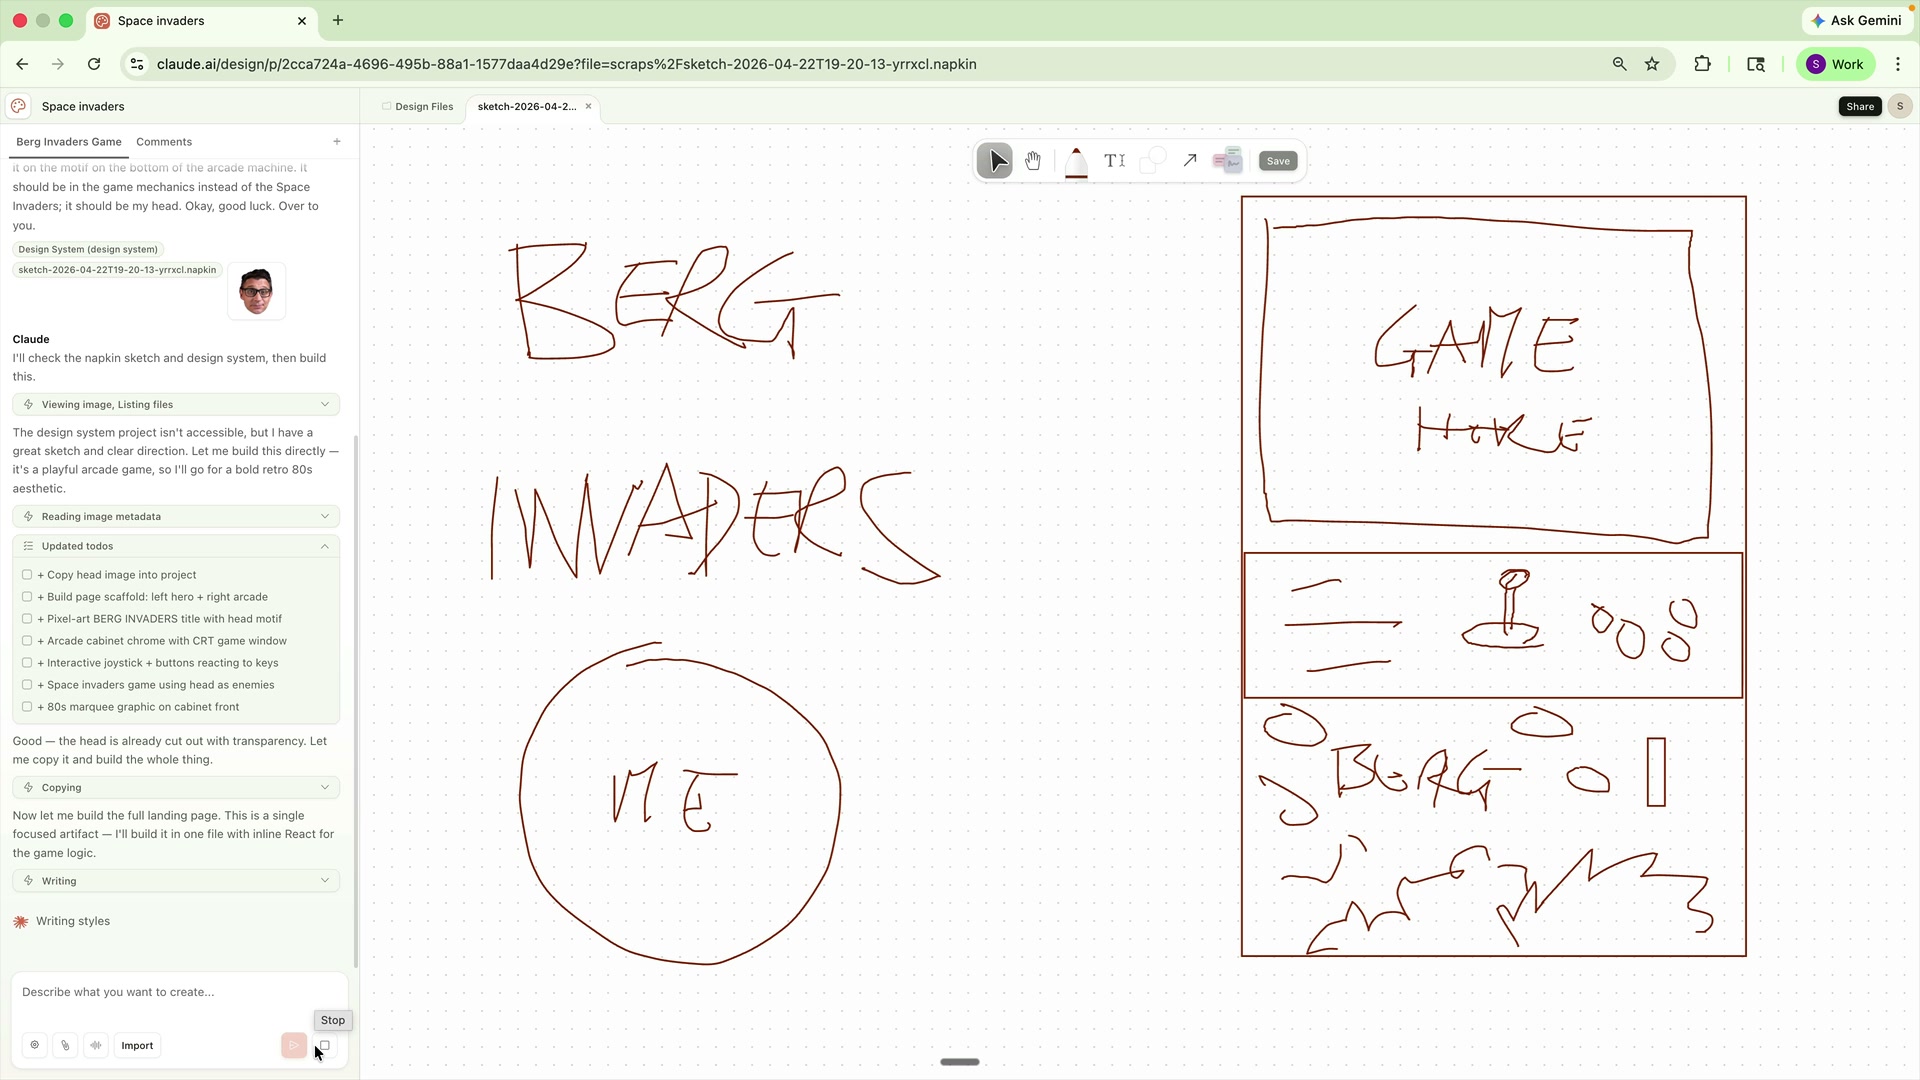Open chat settings via gear icon
The height and width of the screenshot is (1080, 1920).
click(35, 1045)
